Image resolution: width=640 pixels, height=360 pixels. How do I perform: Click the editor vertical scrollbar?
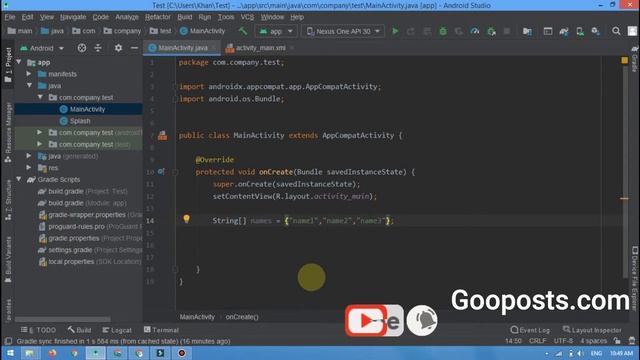pyautogui.click(x=624, y=171)
